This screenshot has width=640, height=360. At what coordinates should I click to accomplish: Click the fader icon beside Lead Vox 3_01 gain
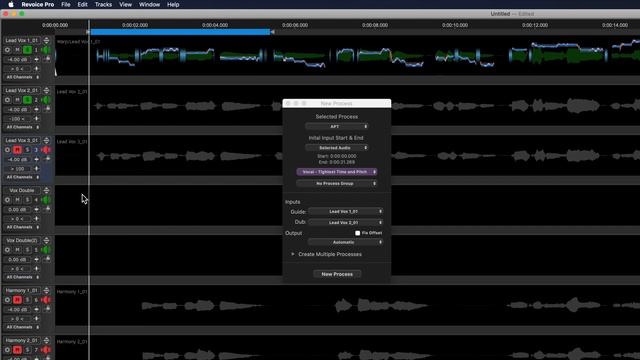[x=47, y=160]
